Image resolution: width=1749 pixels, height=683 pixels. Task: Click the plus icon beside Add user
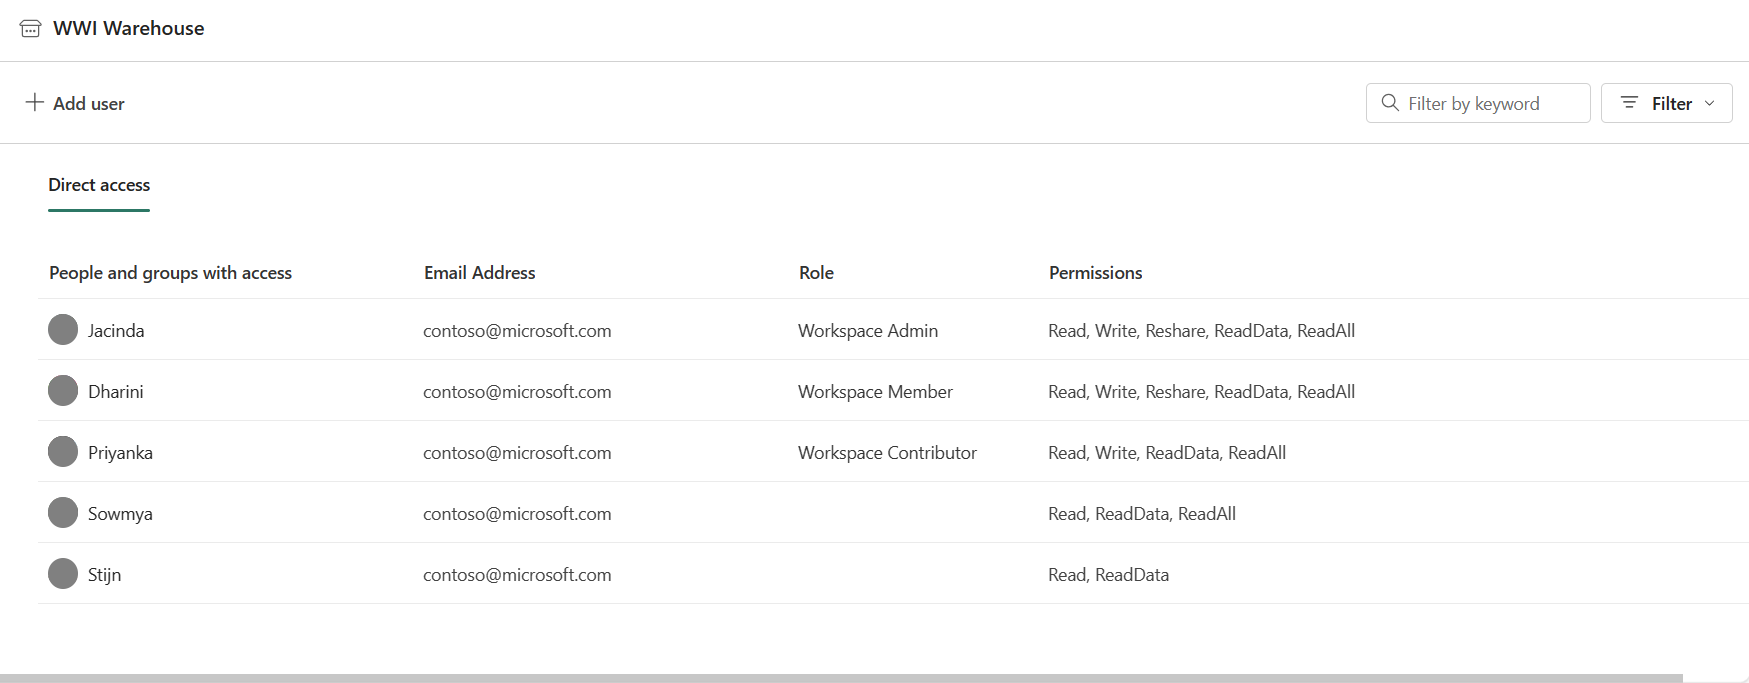click(35, 103)
